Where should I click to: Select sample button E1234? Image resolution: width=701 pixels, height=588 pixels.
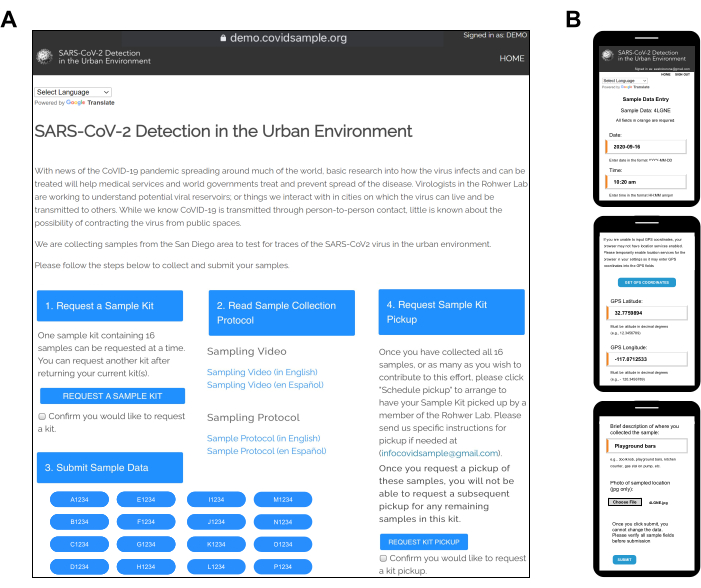click(146, 499)
